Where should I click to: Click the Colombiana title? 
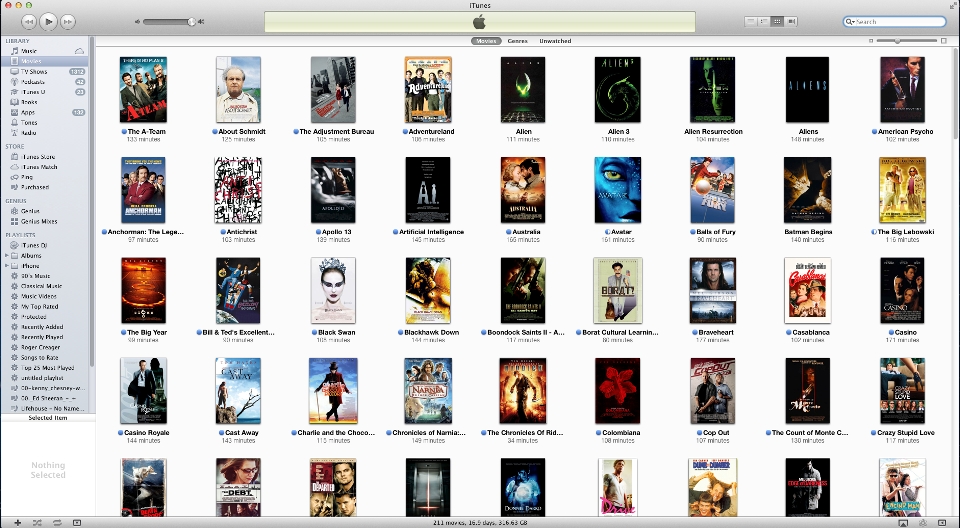[x=621, y=432]
